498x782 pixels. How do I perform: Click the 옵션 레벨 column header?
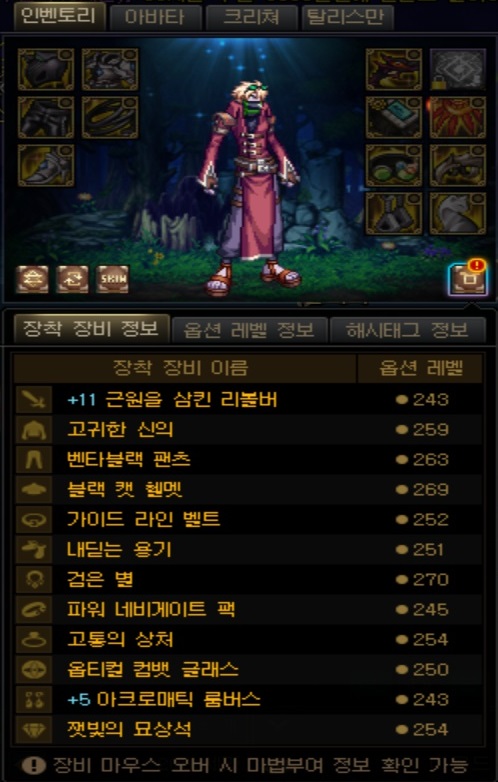[x=420, y=368]
